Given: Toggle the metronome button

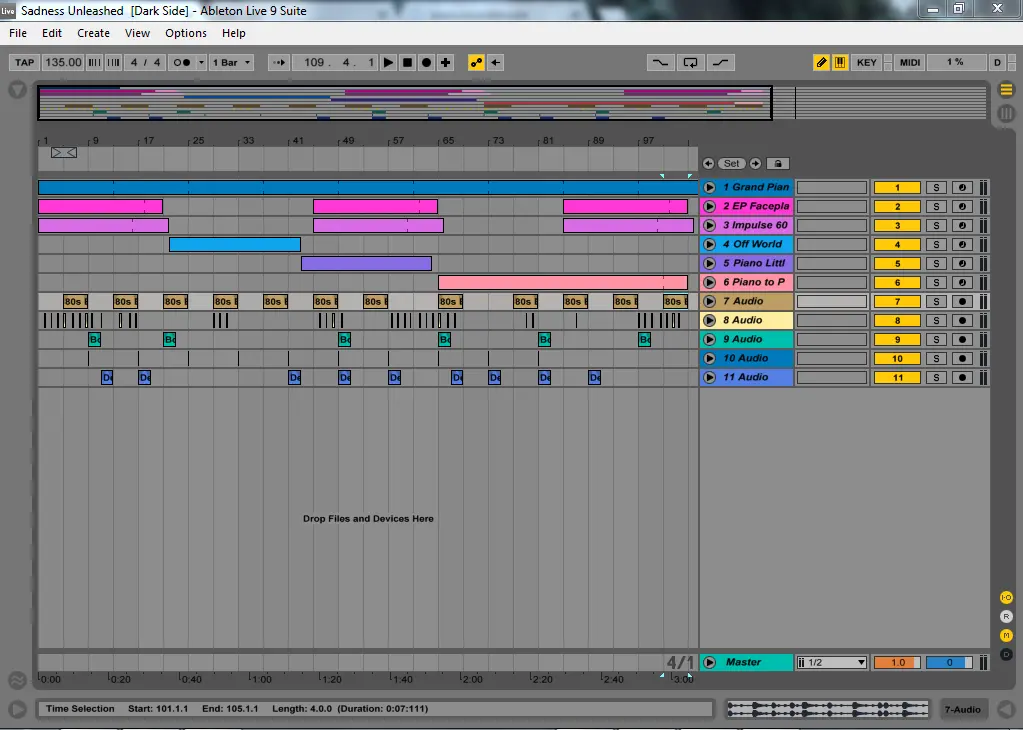Looking at the screenshot, I should (x=182, y=62).
